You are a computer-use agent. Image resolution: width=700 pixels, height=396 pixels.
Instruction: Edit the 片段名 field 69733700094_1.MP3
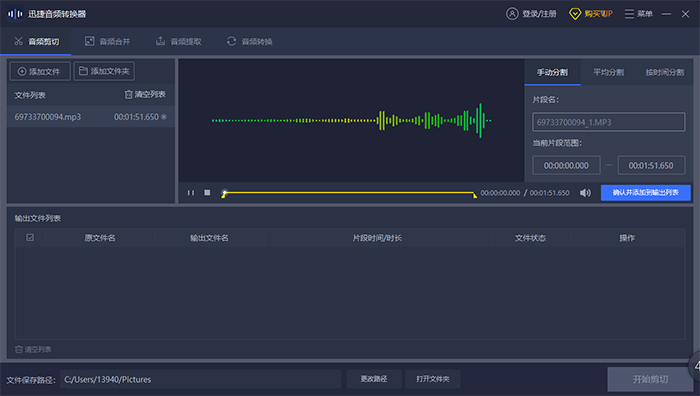click(608, 122)
